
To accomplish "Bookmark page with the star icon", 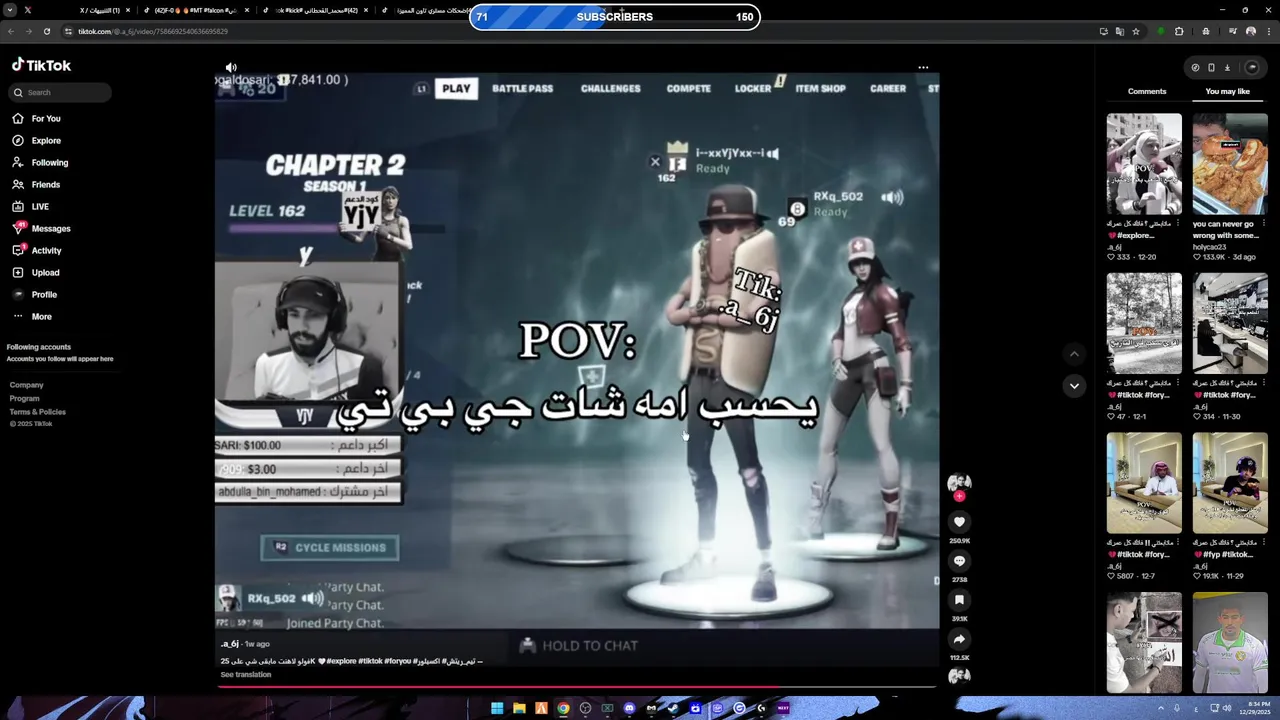I will 1136,31.
